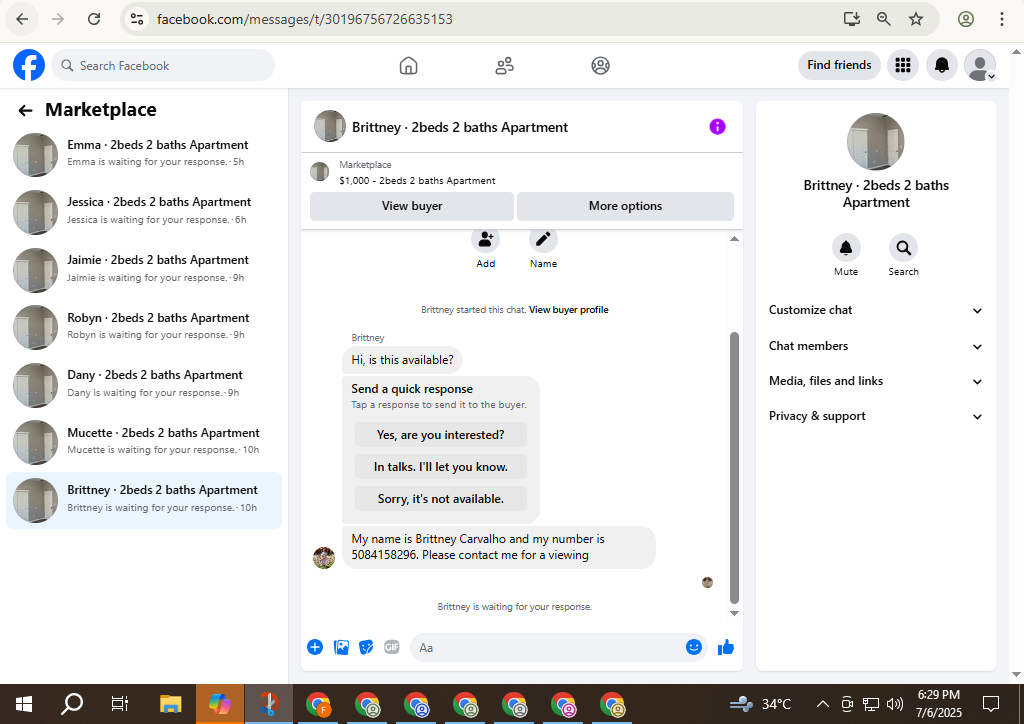Select Brittney's conversation in the list

coord(144,500)
